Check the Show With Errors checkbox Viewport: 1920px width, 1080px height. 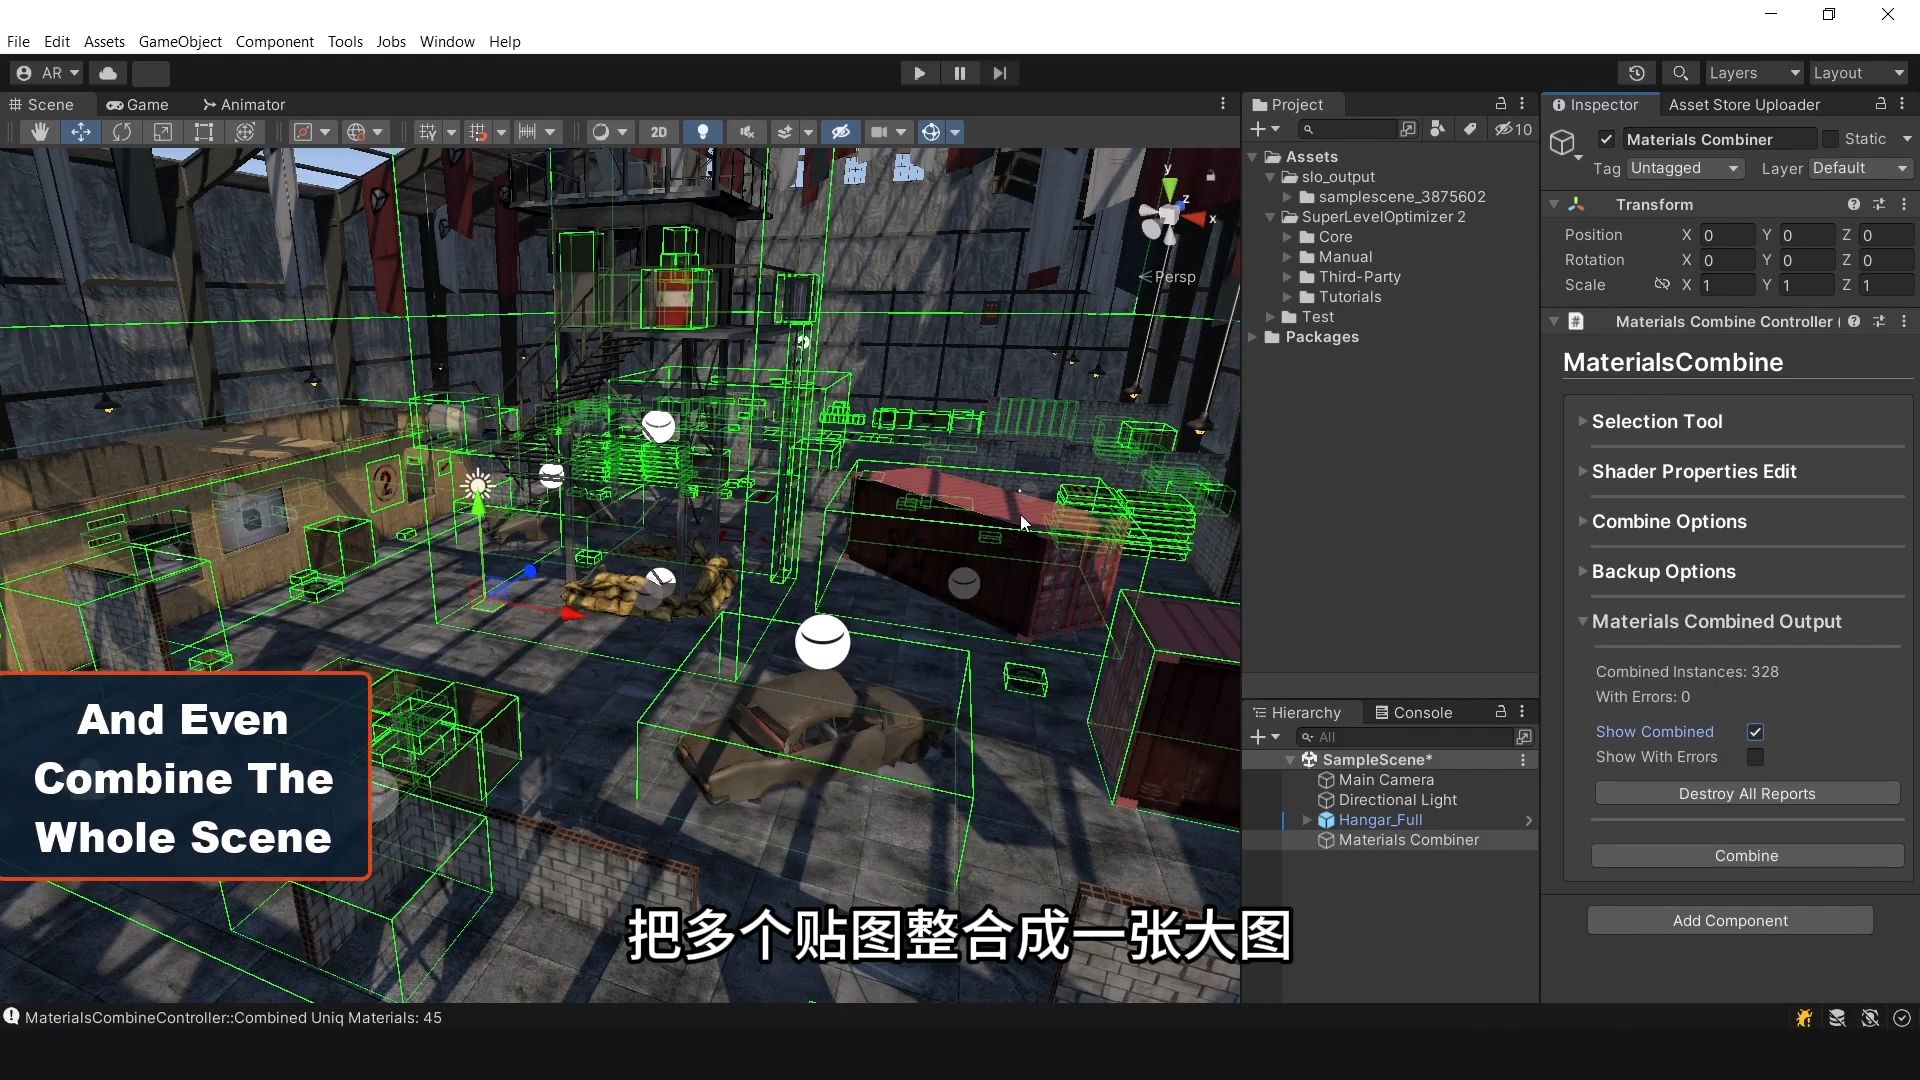coord(1755,757)
